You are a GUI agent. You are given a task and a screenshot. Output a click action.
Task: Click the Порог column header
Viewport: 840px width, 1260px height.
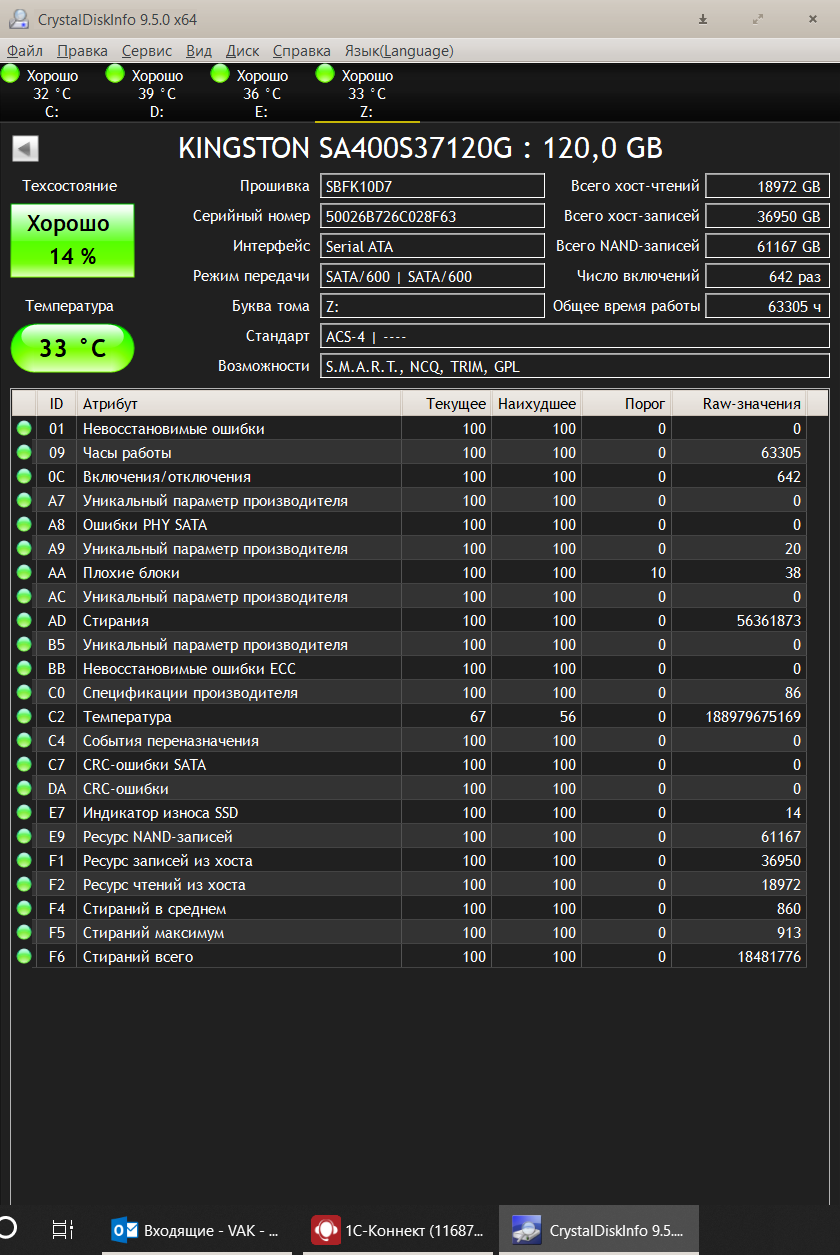626,404
